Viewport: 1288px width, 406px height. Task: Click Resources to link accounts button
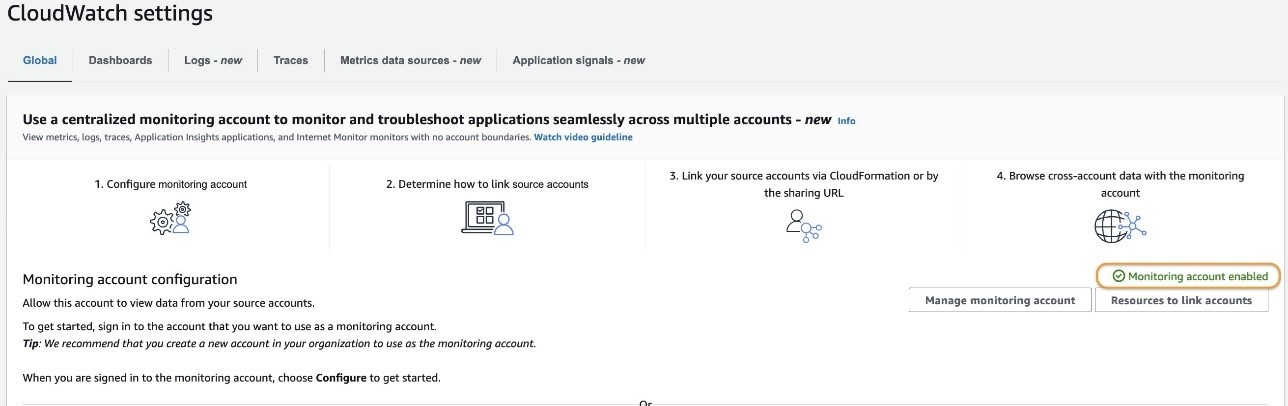pyautogui.click(x=1181, y=300)
